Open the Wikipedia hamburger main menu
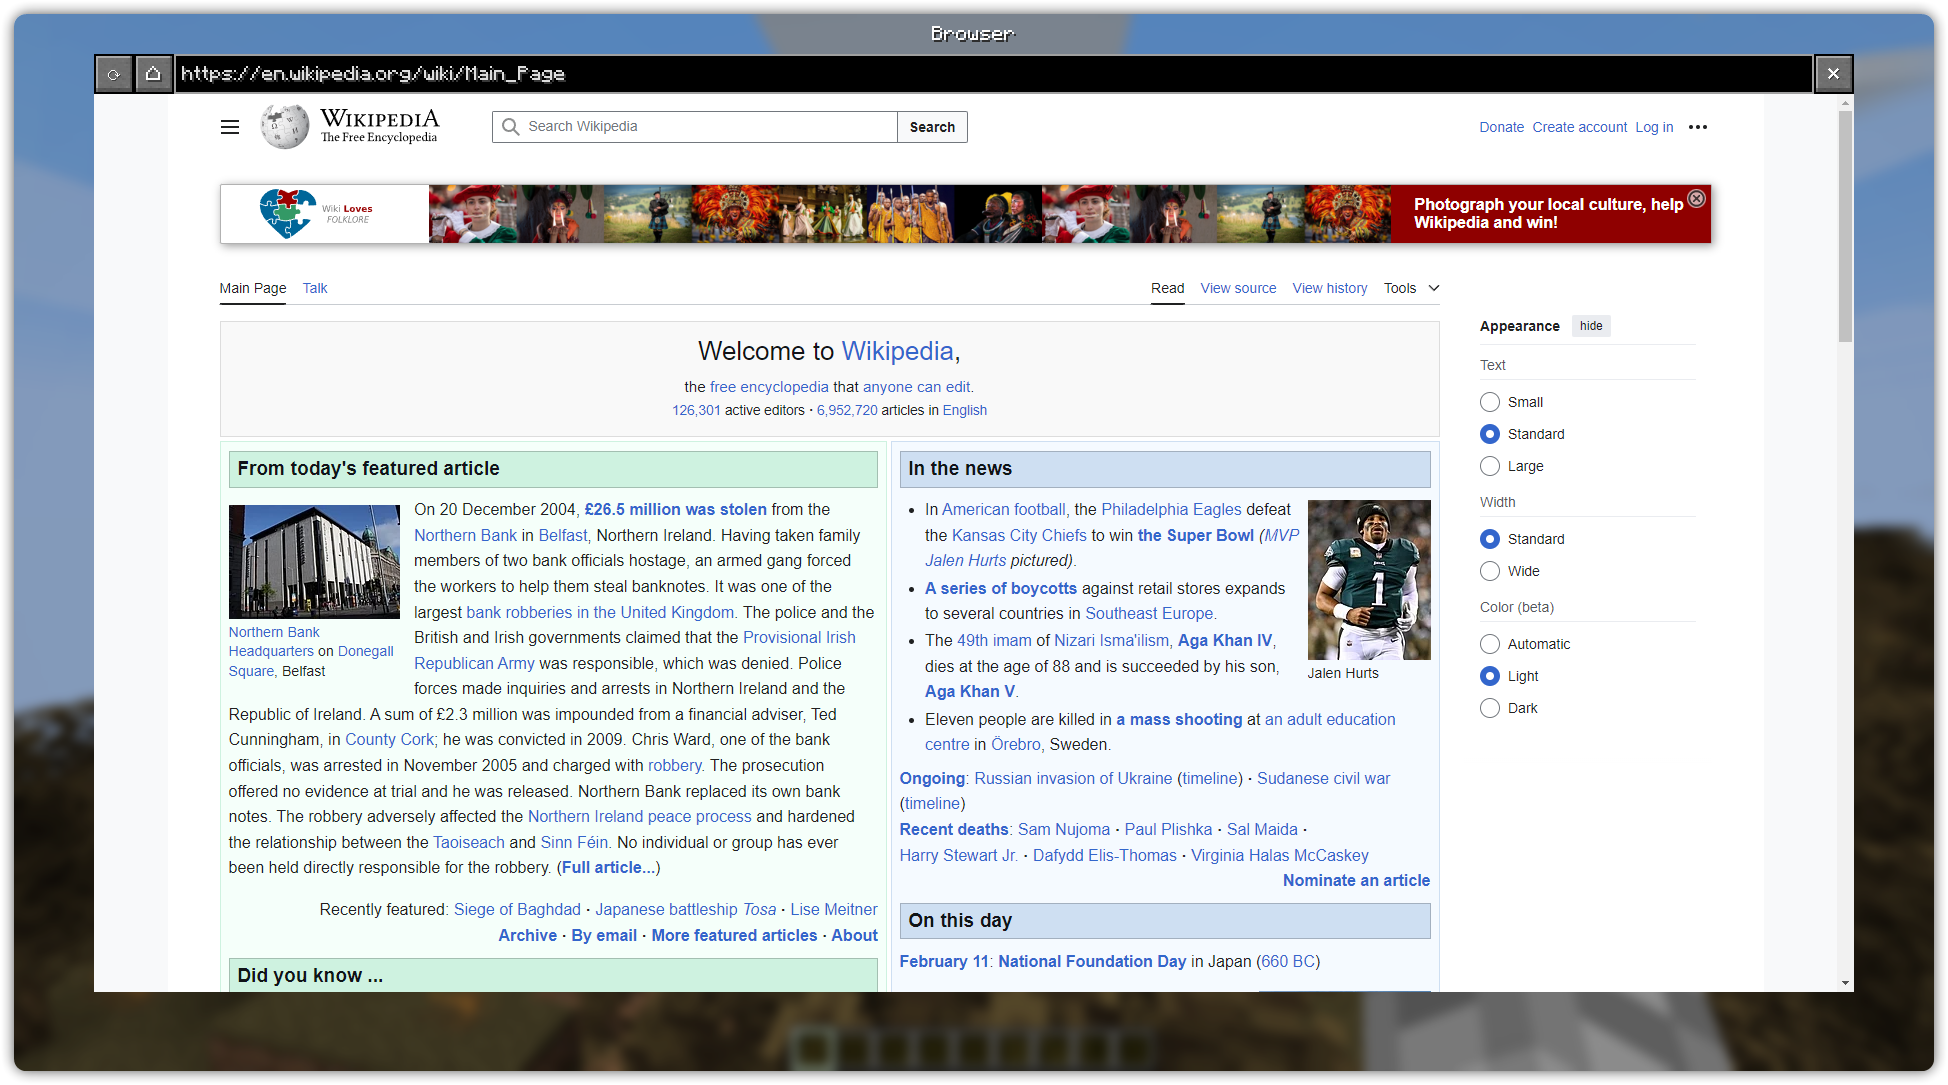Viewport: 1948px width, 1085px height. click(230, 127)
